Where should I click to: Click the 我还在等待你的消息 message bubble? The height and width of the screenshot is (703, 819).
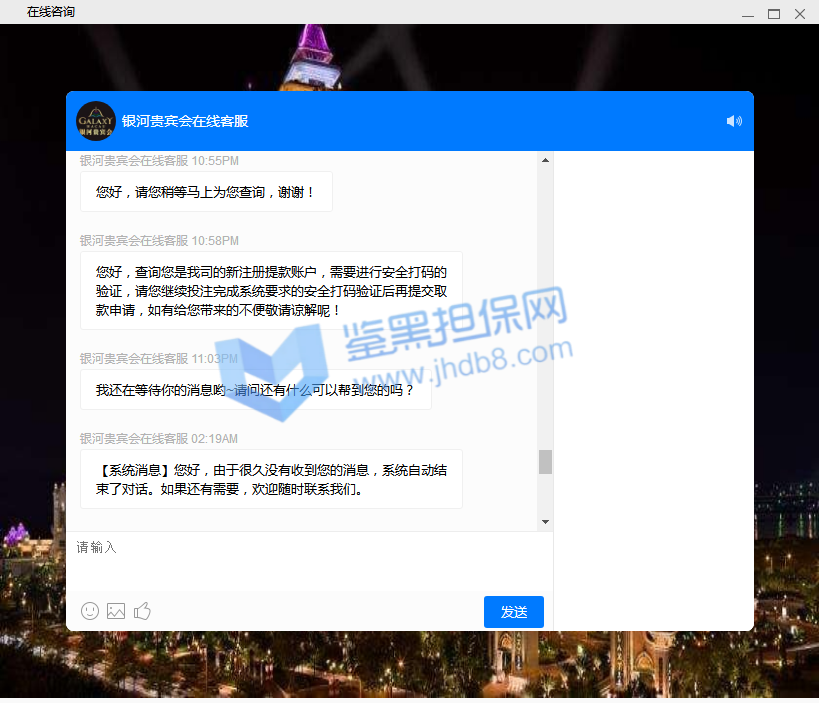click(x=255, y=390)
